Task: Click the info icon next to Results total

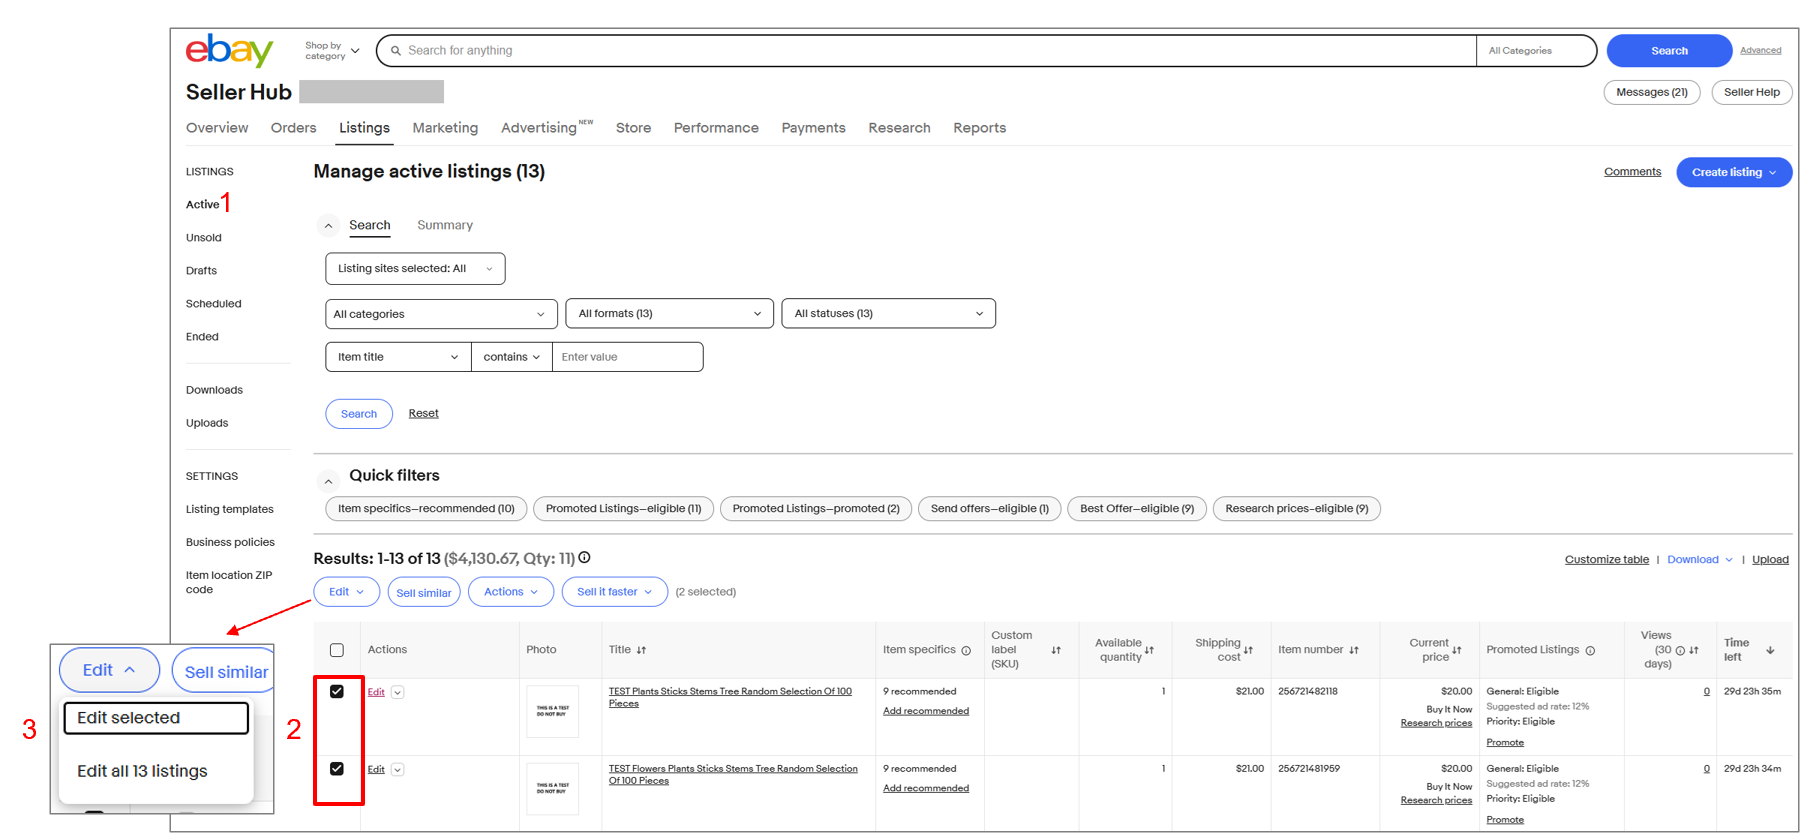Action: pos(585,558)
